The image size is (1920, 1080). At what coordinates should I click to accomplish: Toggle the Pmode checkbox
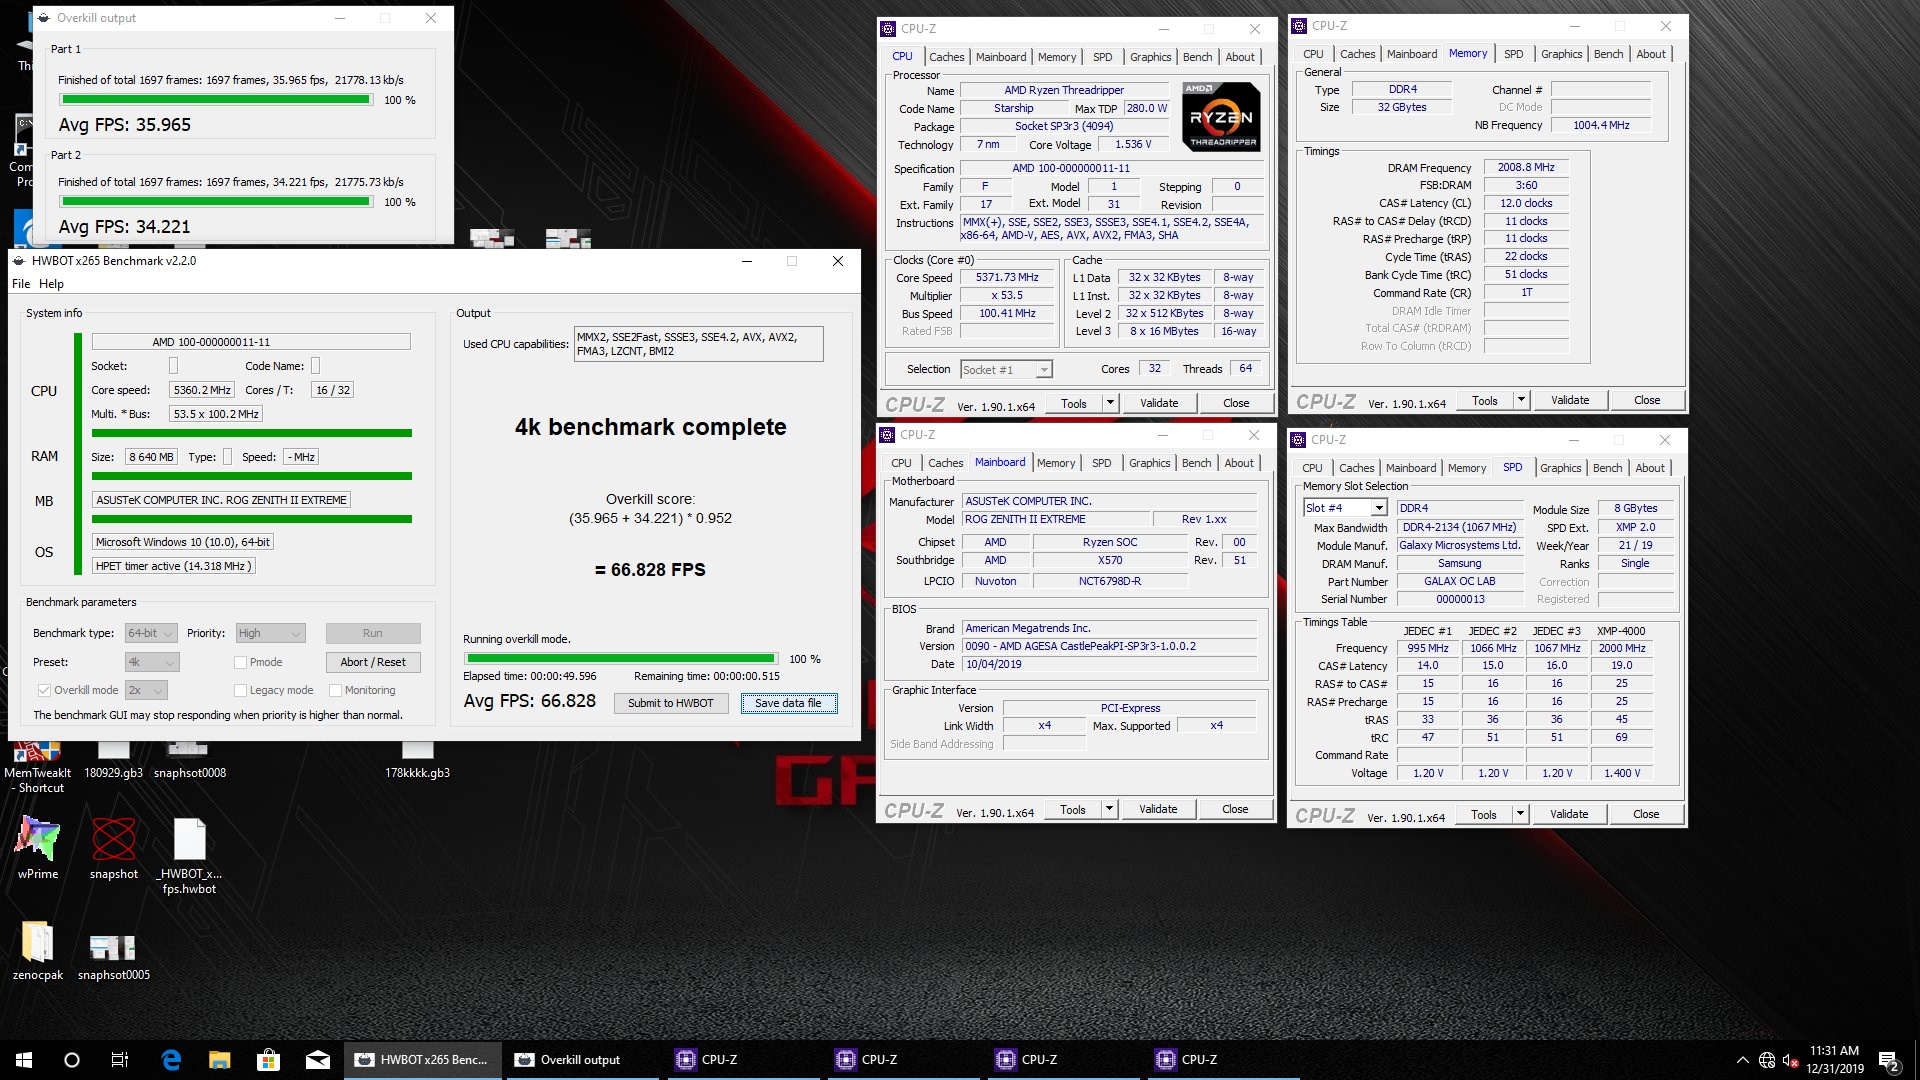tap(240, 662)
